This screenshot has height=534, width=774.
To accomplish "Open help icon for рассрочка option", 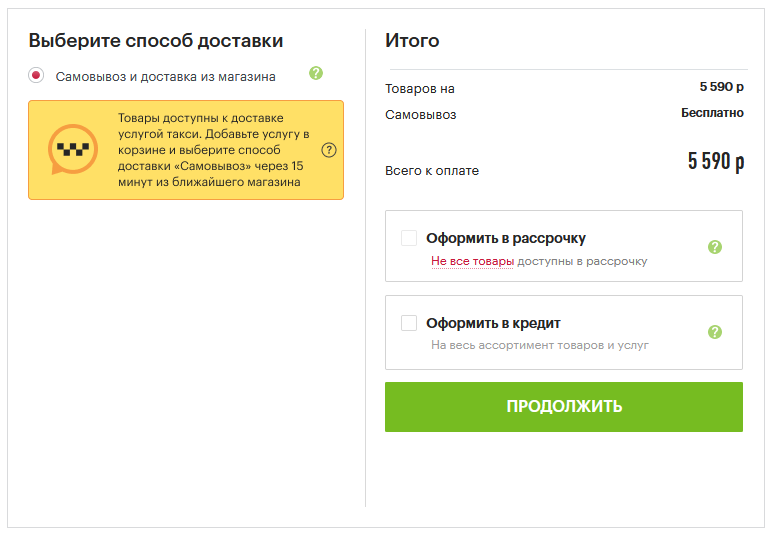I will [x=714, y=247].
